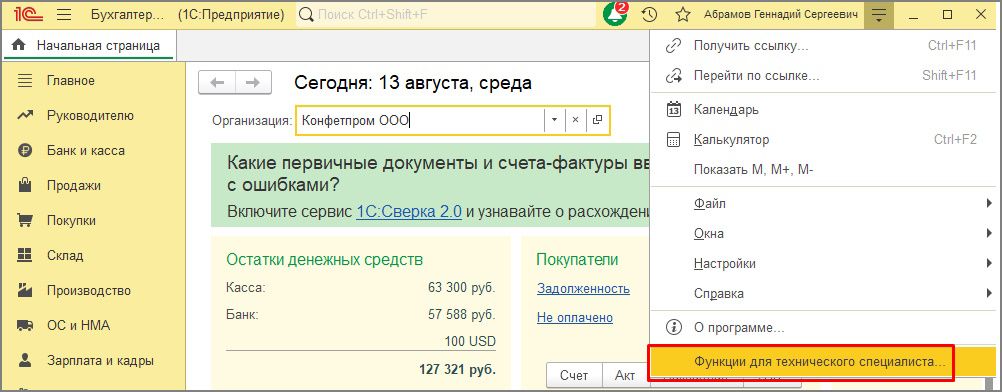1002x392 pixels.
Task: Open the organization selection form icon
Action: coord(597,120)
